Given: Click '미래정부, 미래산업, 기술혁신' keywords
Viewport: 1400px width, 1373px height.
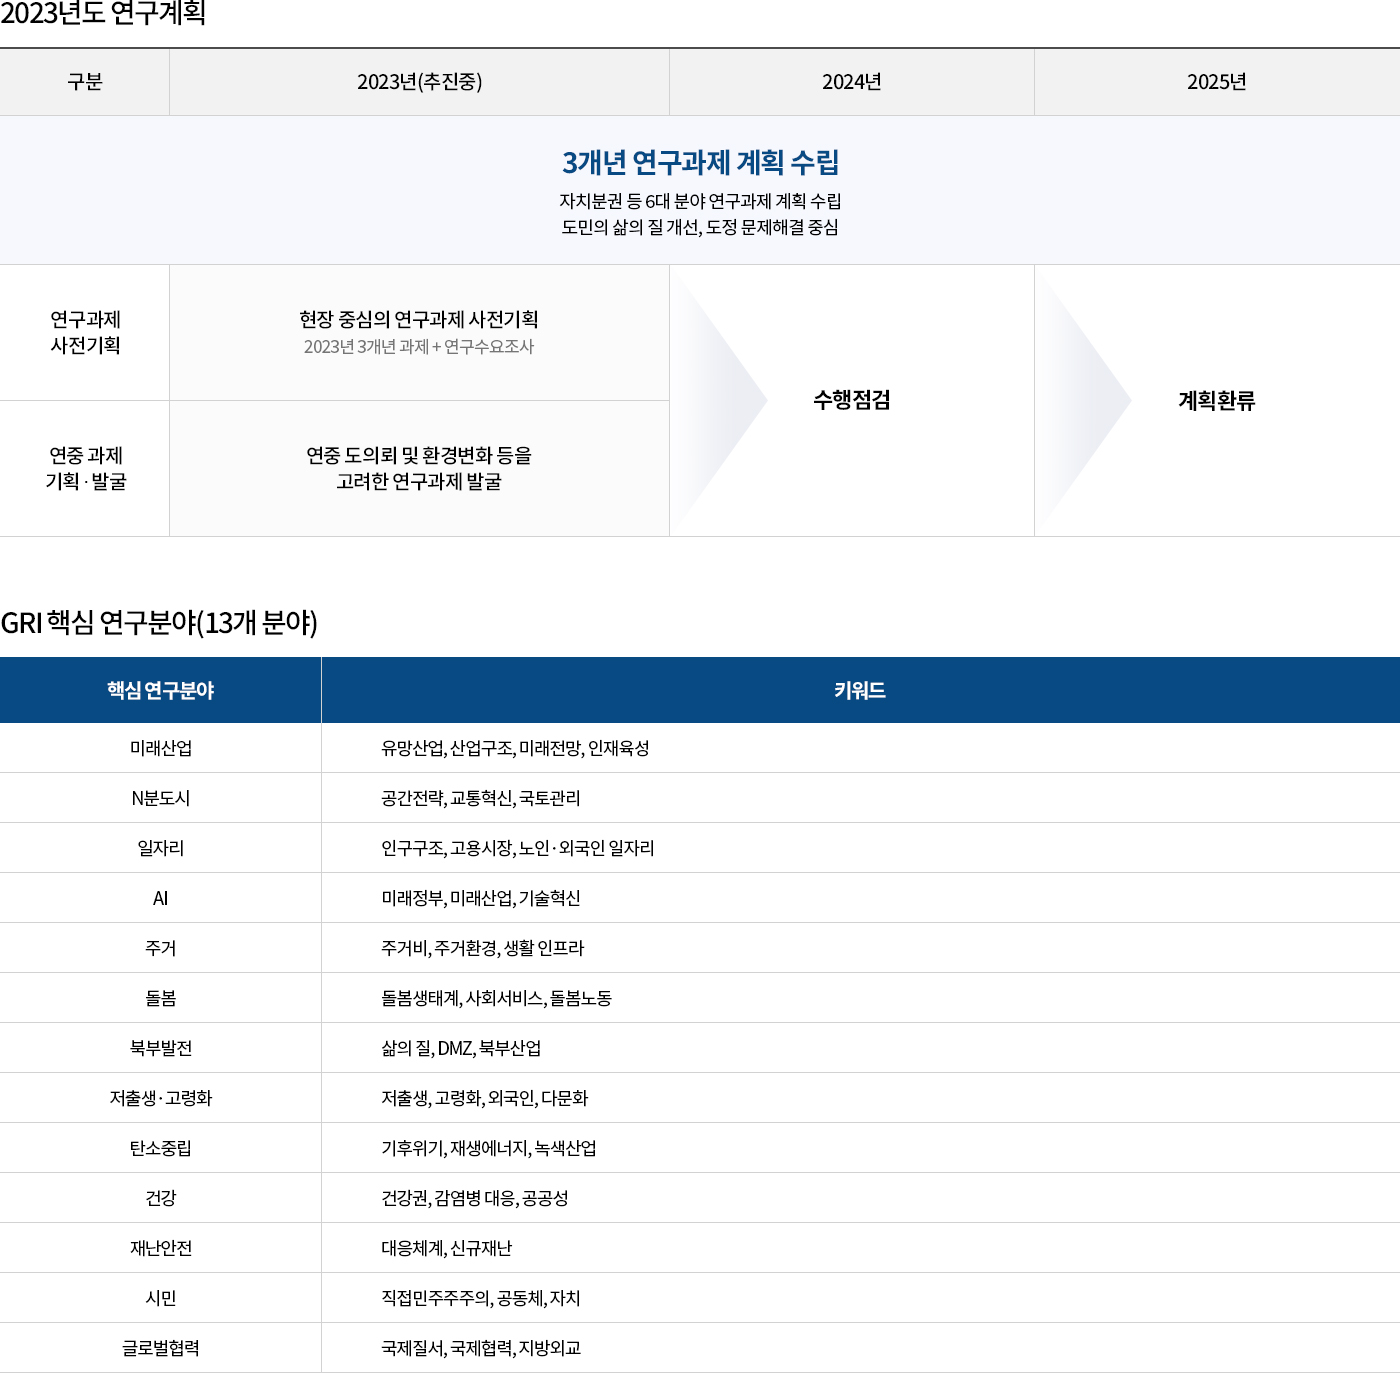Looking at the screenshot, I should point(481,898).
